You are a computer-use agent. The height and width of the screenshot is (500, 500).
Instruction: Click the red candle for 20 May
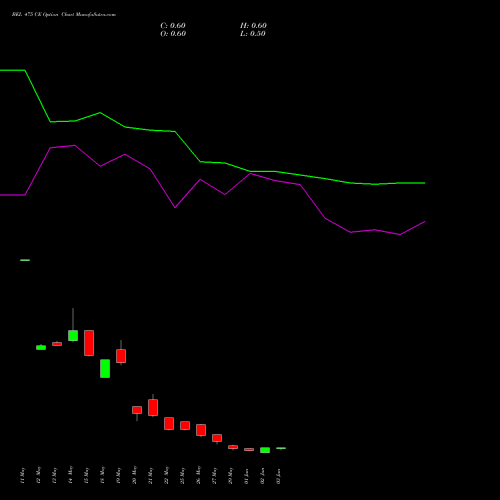[137, 410]
